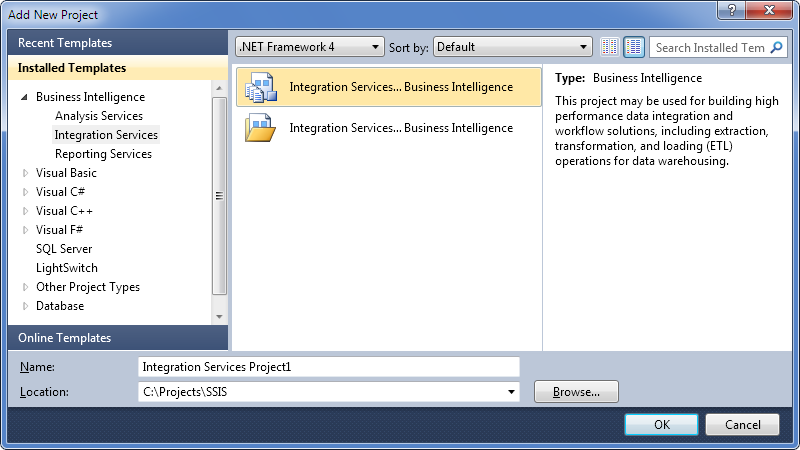Click the Cancel button

pos(742,424)
